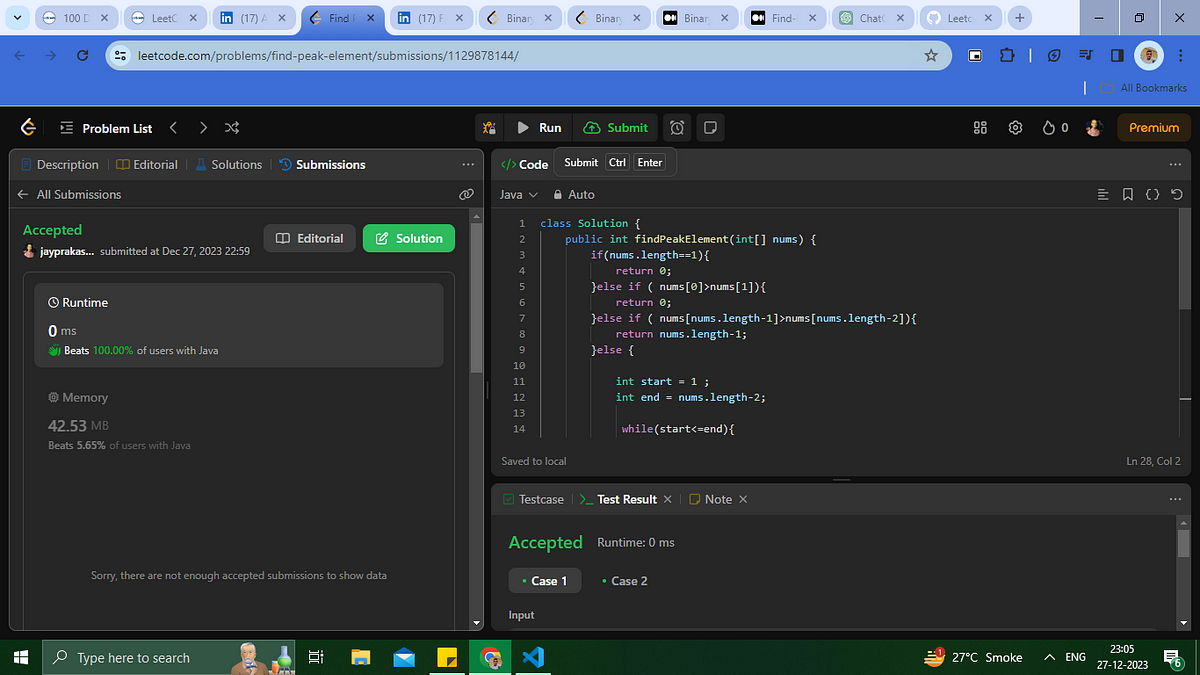This screenshot has width=1200, height=675.
Task: Copy submission link chain icon
Action: 466,194
